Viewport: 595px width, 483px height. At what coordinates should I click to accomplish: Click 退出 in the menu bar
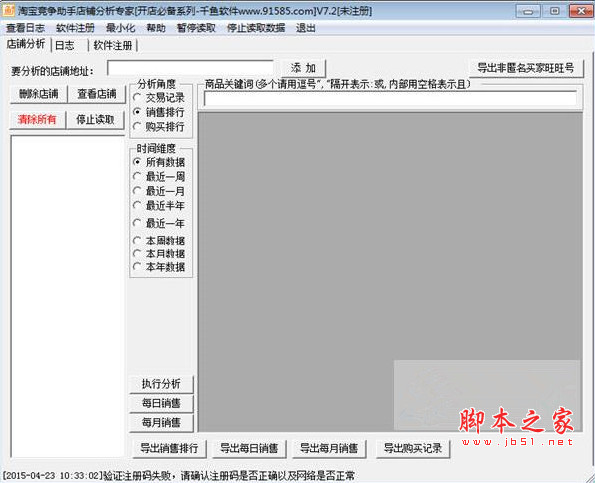(x=305, y=28)
